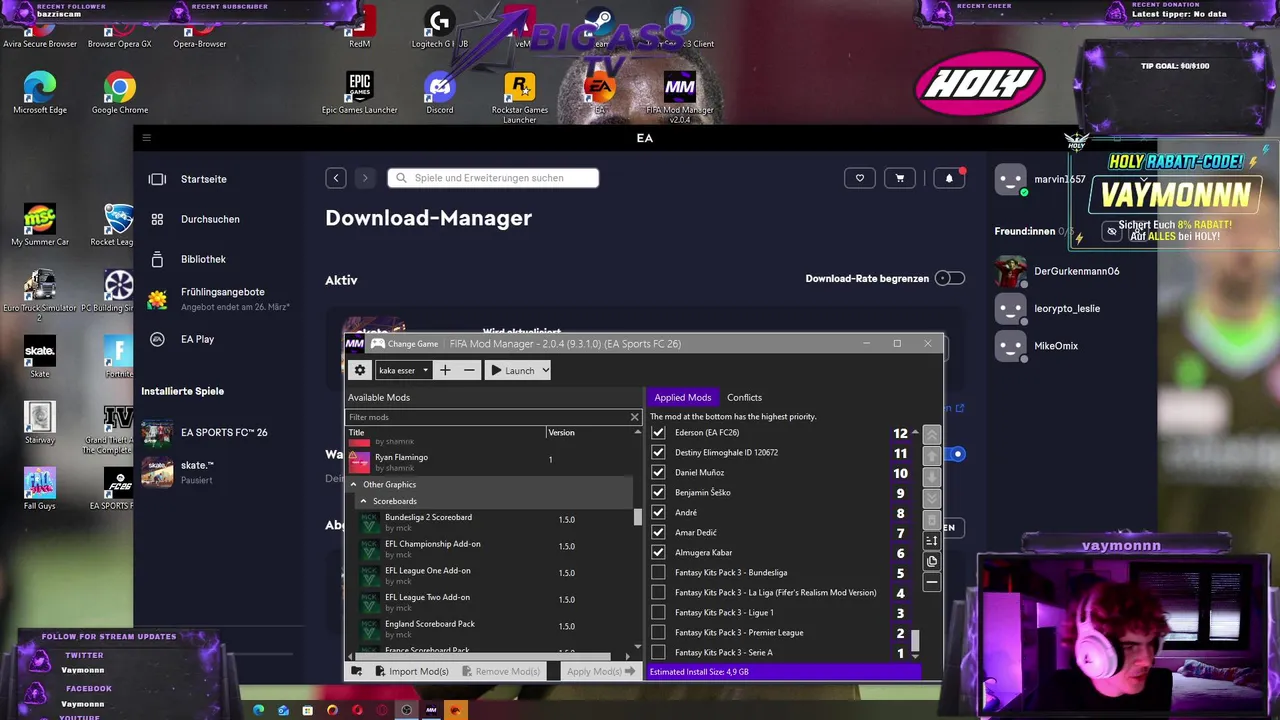Open Microsoft Edge desktop shortcut
1280x720 pixels.
point(40,93)
